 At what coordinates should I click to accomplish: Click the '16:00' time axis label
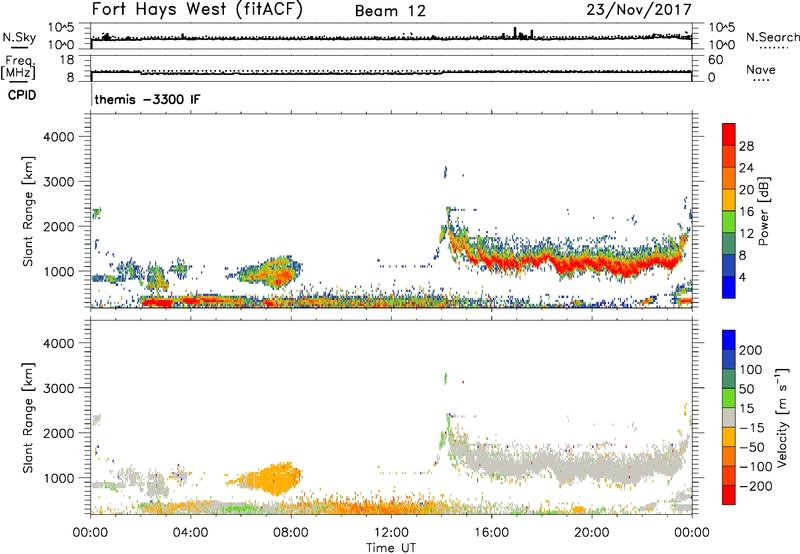[491, 533]
